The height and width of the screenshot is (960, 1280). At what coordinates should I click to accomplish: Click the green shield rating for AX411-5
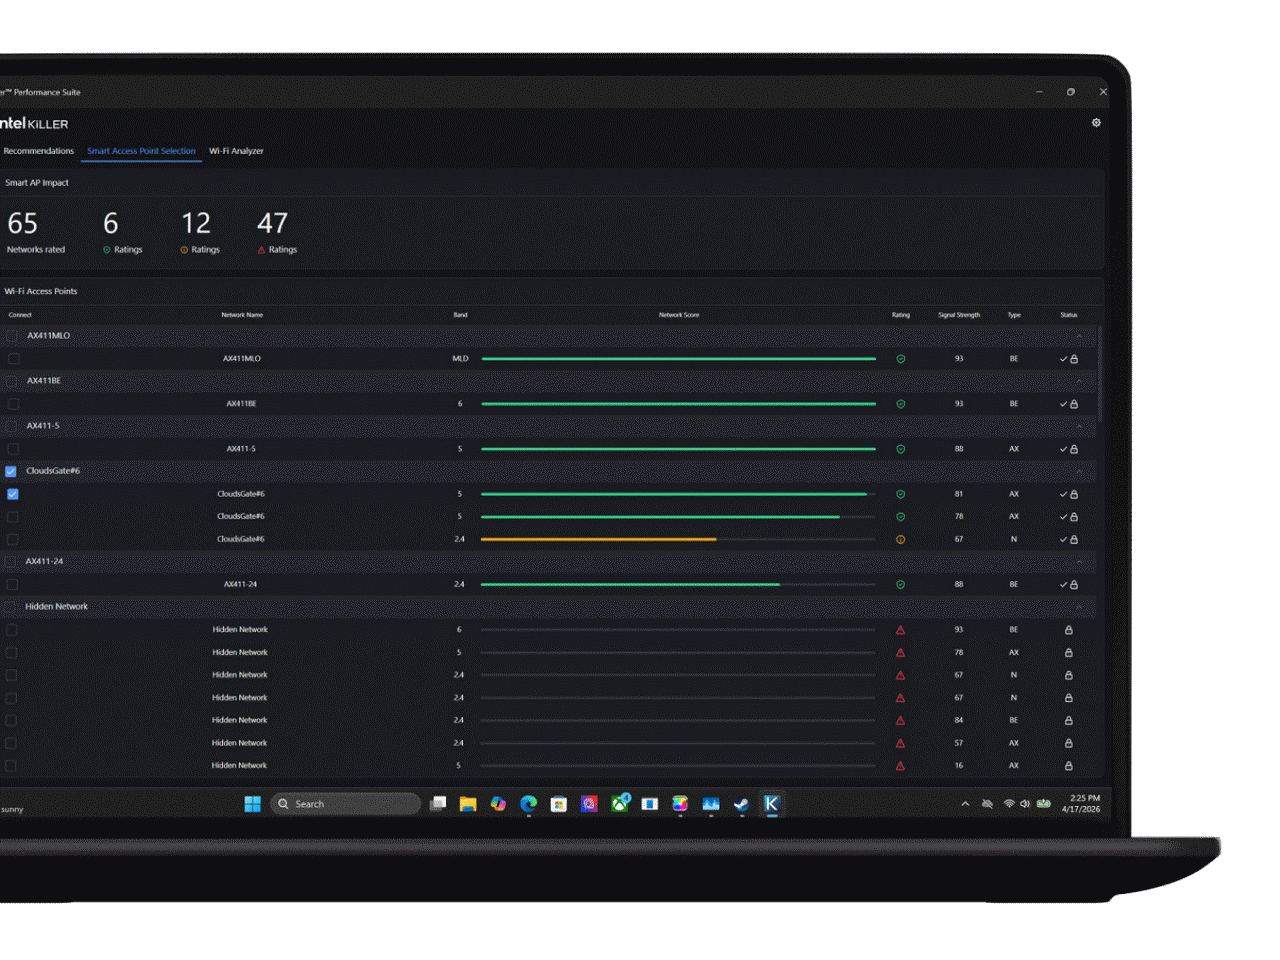point(900,449)
